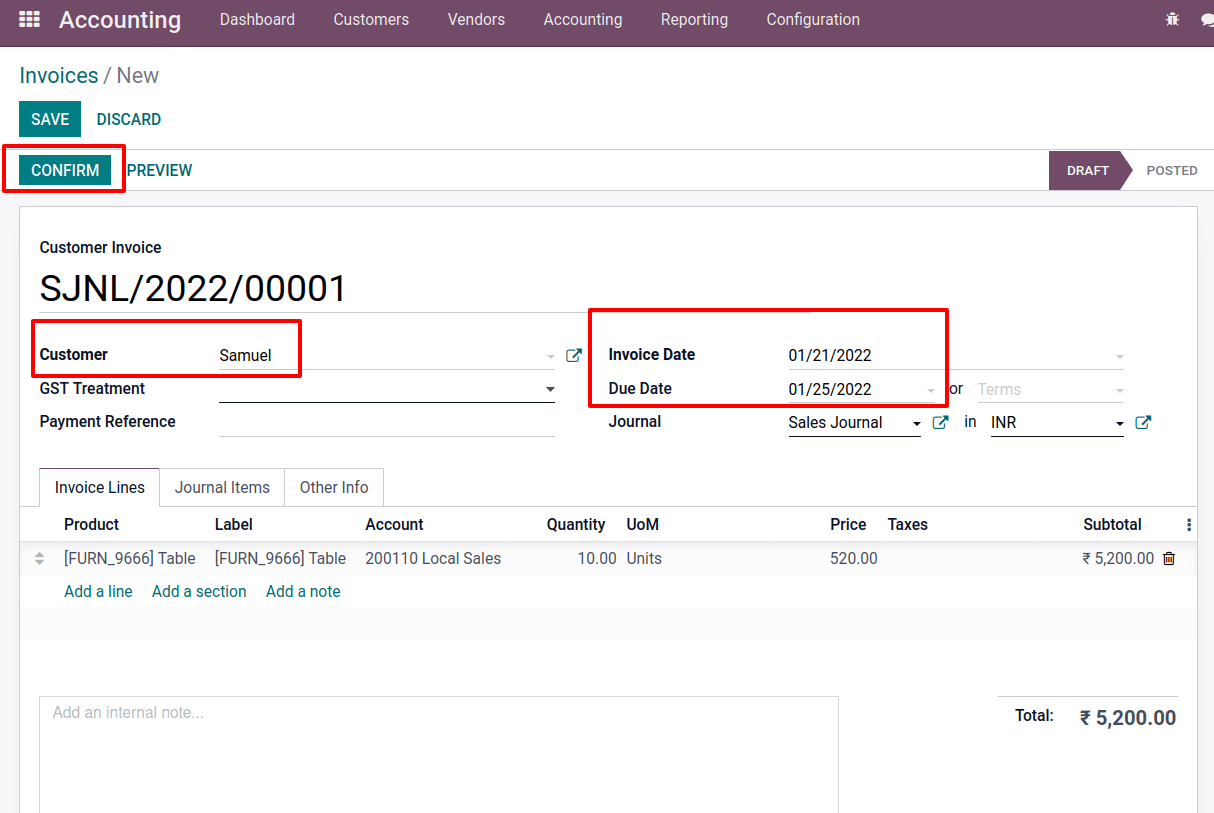
Task: Go back to Invoices breadcrumb
Action: 59,76
